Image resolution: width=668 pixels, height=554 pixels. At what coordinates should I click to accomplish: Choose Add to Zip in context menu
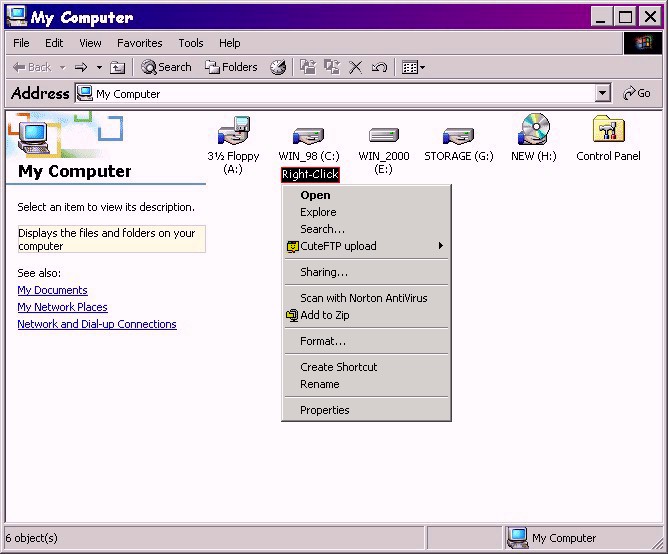[366, 315]
